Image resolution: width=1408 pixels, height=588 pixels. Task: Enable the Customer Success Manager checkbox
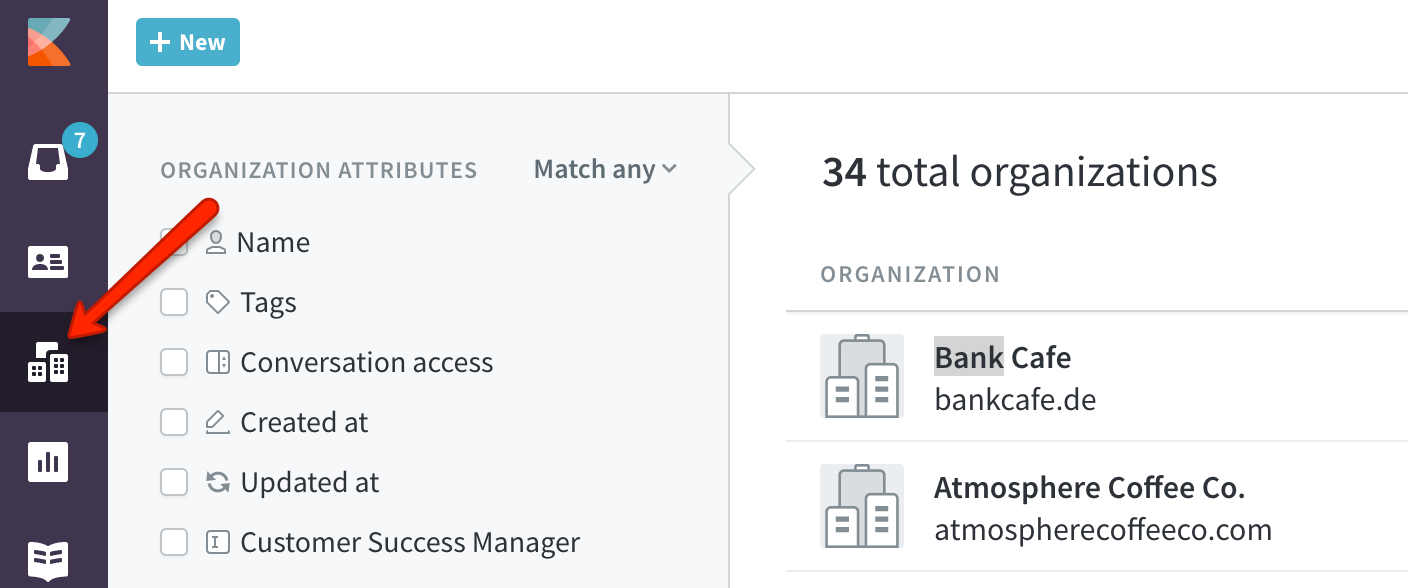(x=174, y=543)
